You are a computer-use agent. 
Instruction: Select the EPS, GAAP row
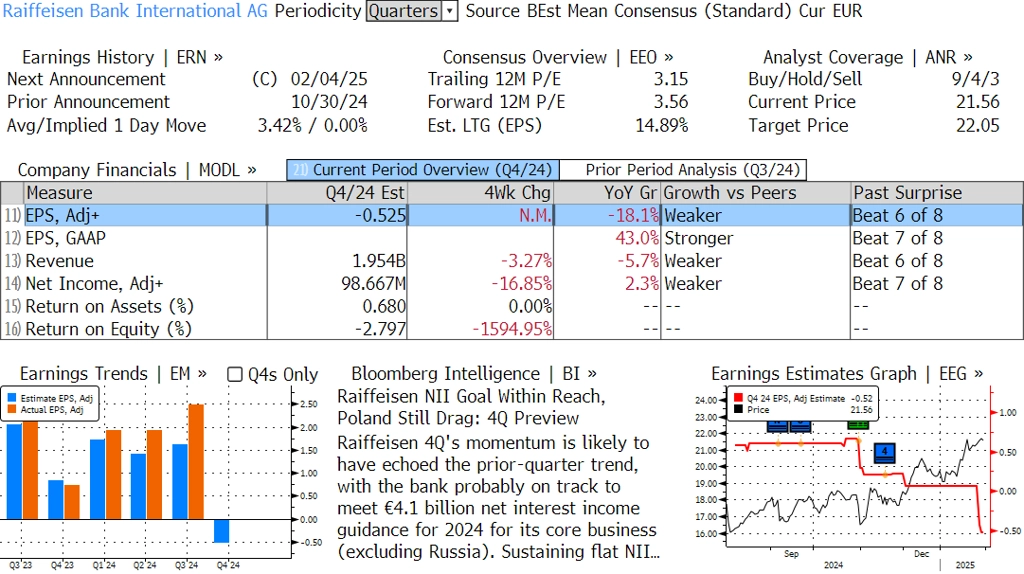coord(512,238)
